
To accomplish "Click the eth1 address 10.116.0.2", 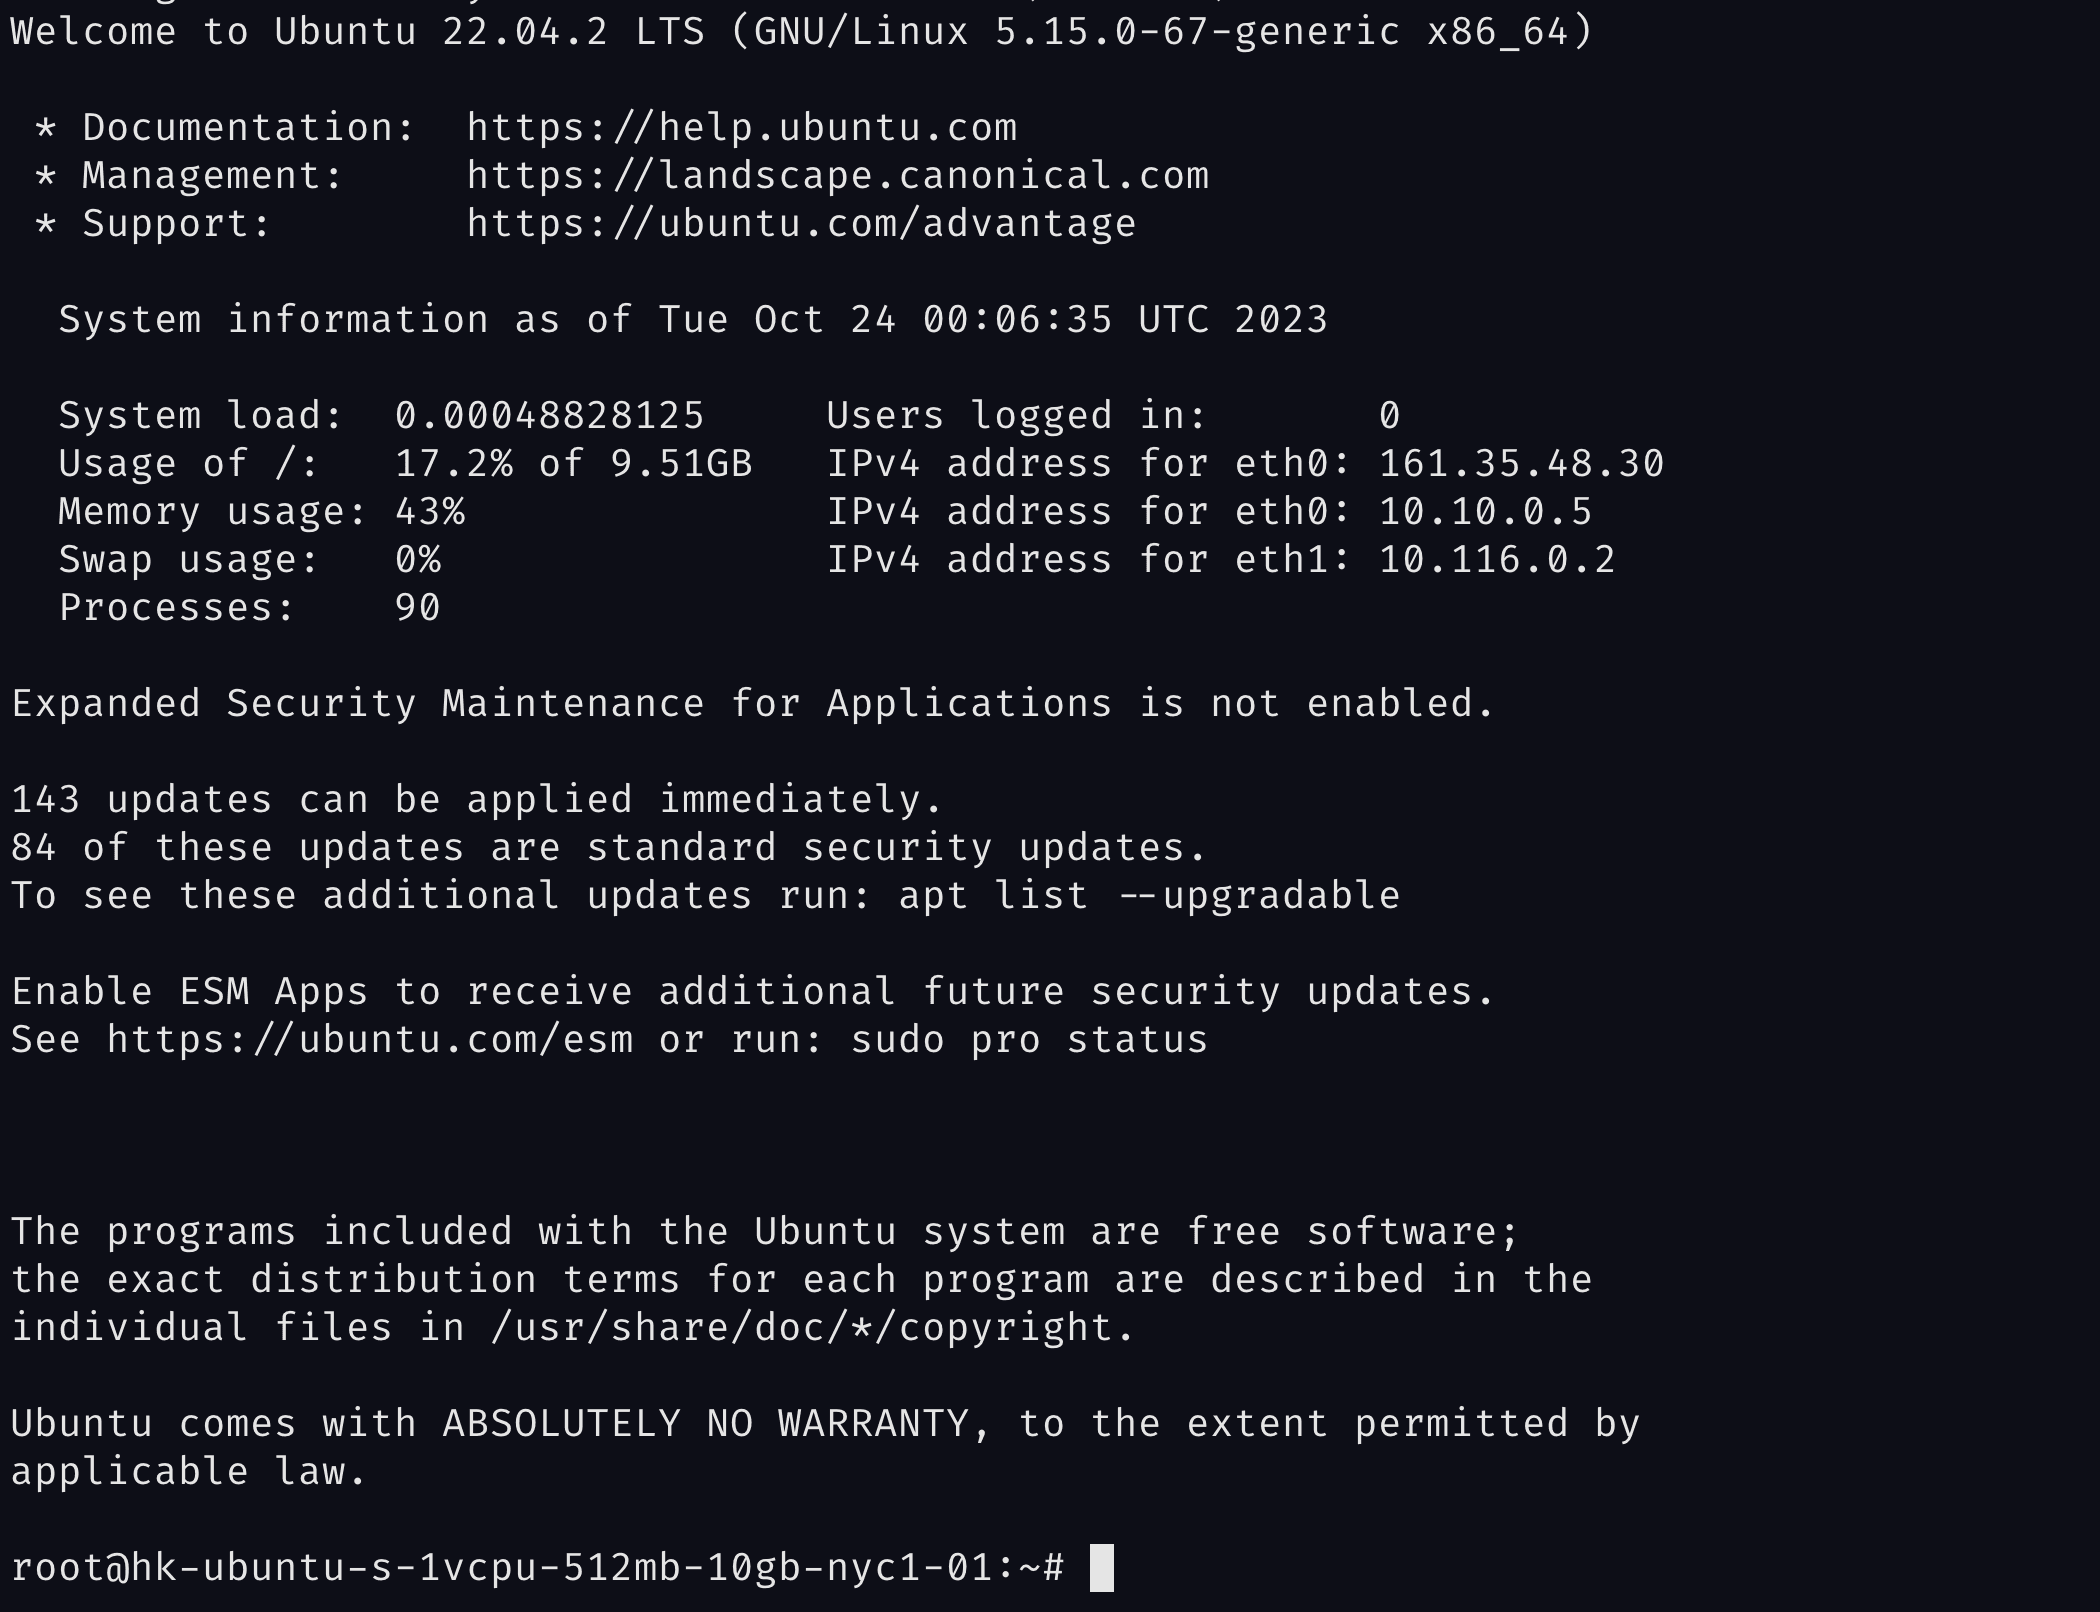I will coord(1497,560).
